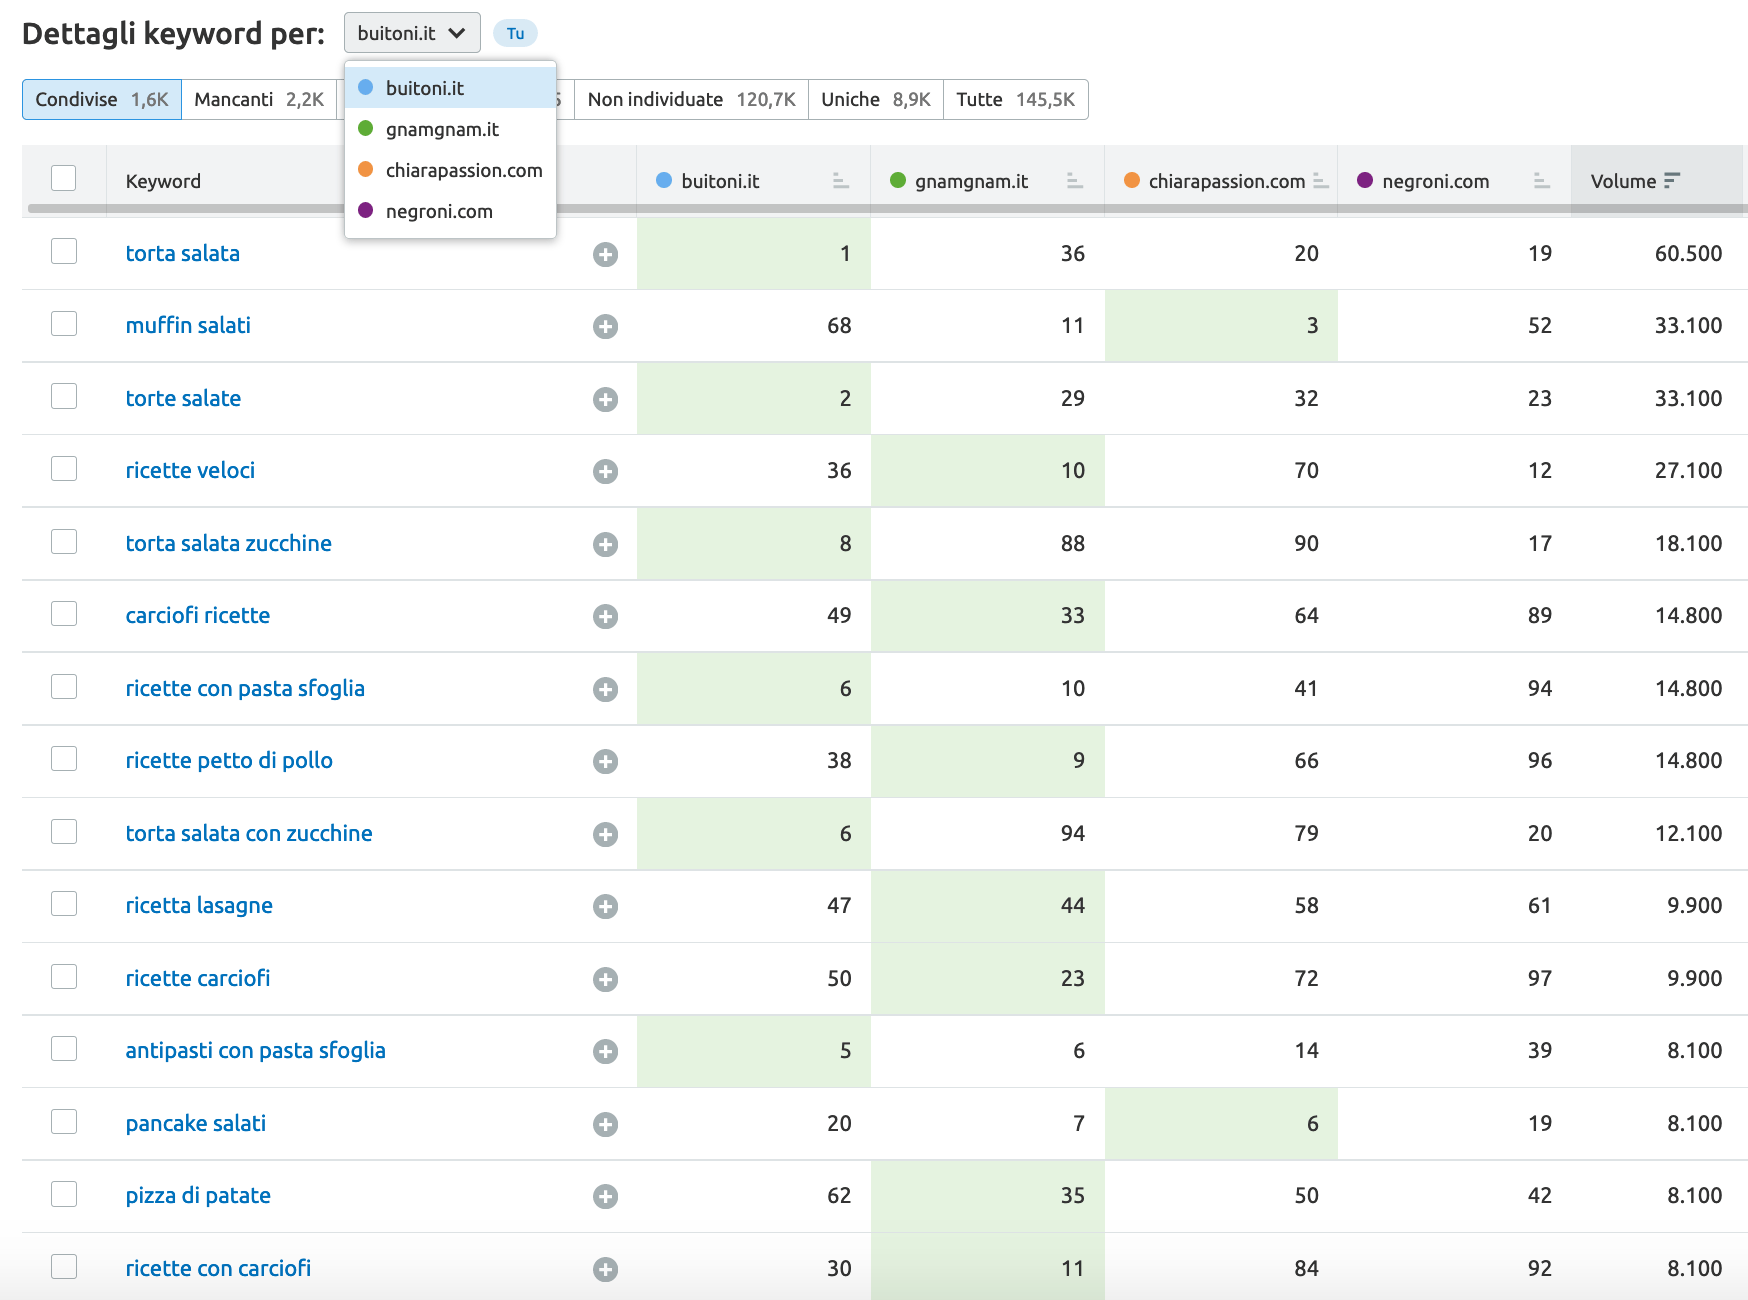Choose gnamgnam.it from the dropdown list
1748x1300 pixels.
[441, 129]
